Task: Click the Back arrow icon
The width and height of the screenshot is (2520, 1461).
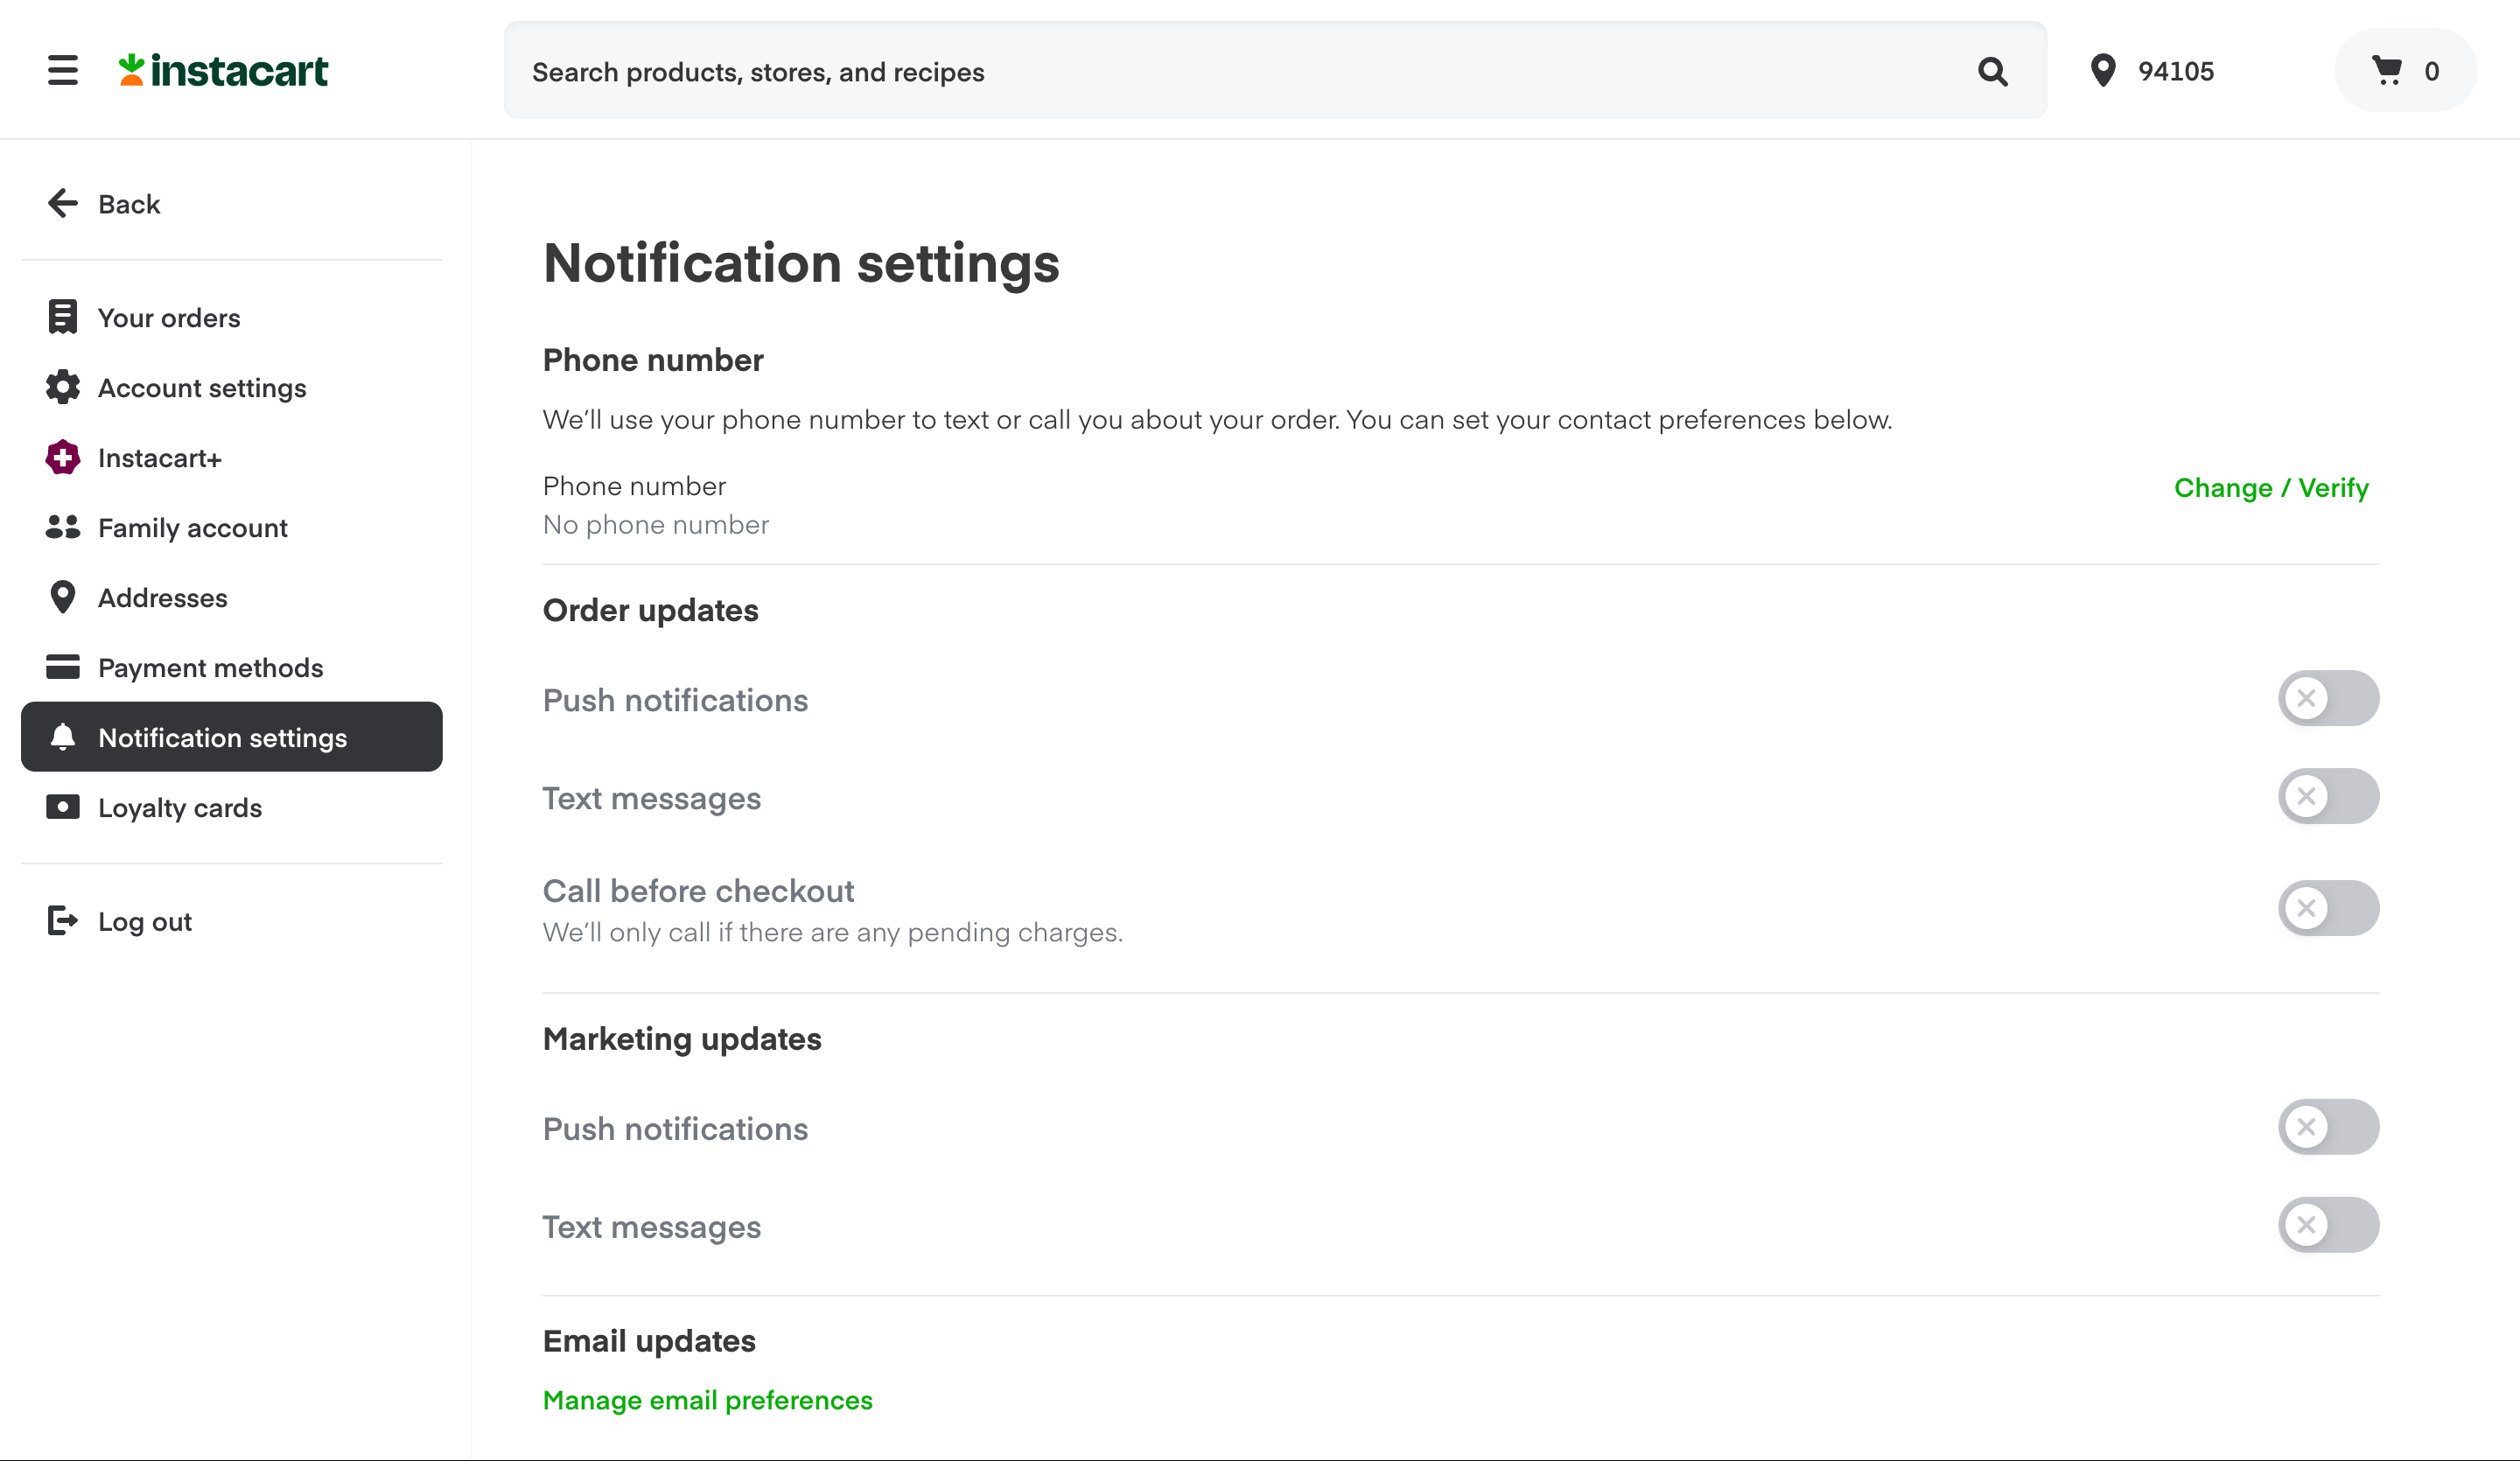Action: [63, 203]
